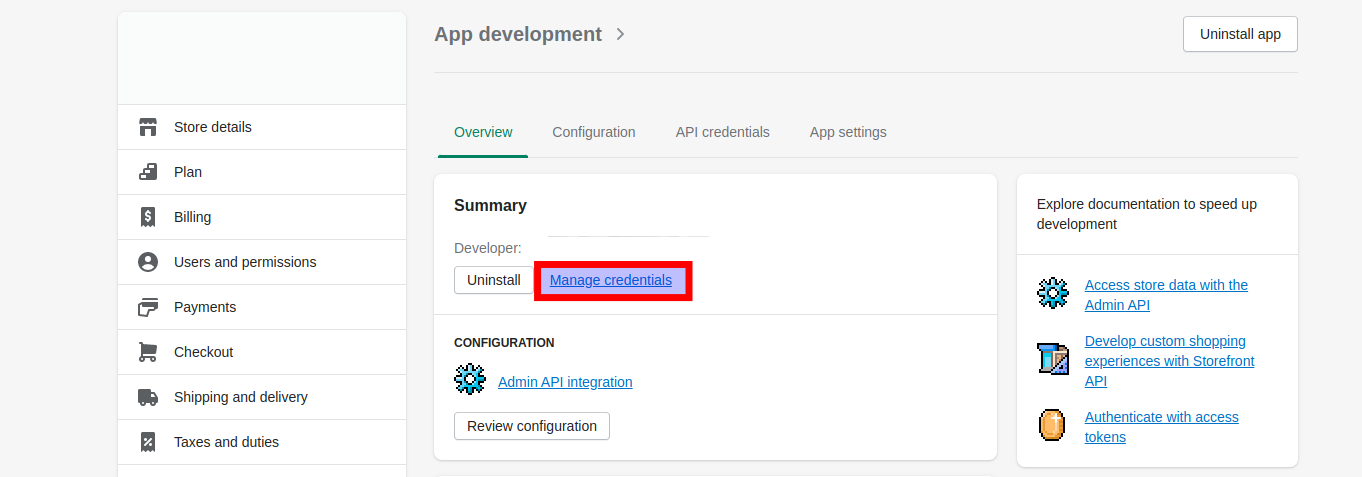Click the gear icon beside Admin API integration
Screen dimensions: 1362x477
470,380
